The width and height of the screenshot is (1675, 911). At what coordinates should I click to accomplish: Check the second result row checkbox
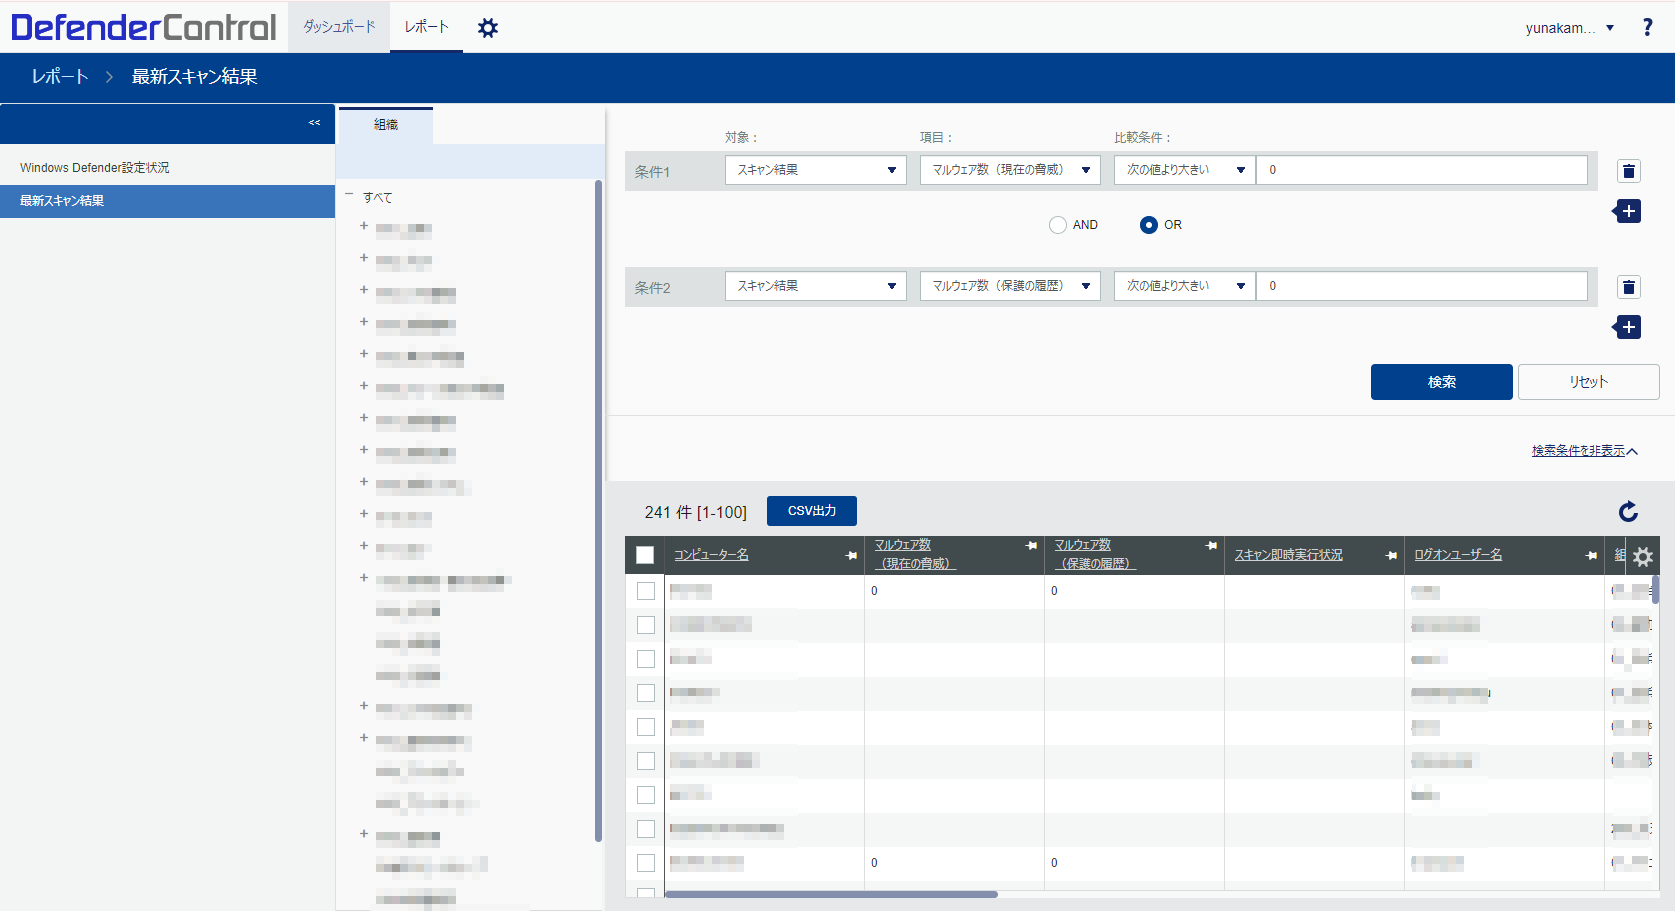pos(646,625)
